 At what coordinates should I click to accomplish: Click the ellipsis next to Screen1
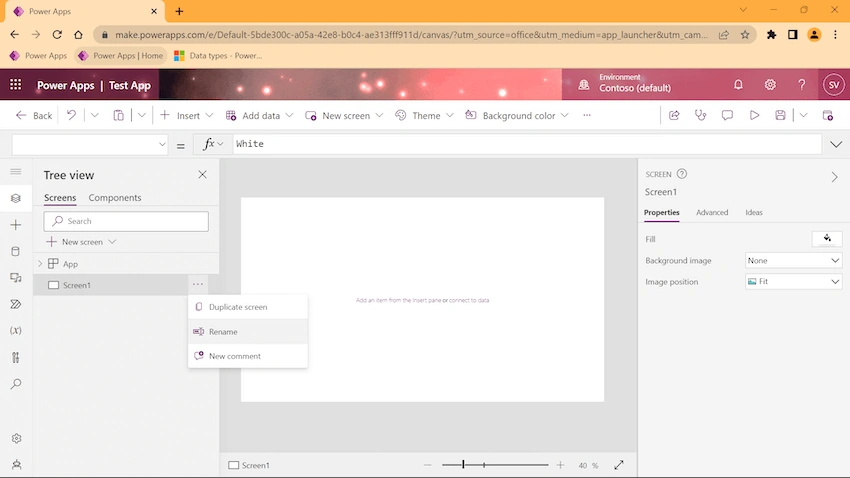[198, 284]
